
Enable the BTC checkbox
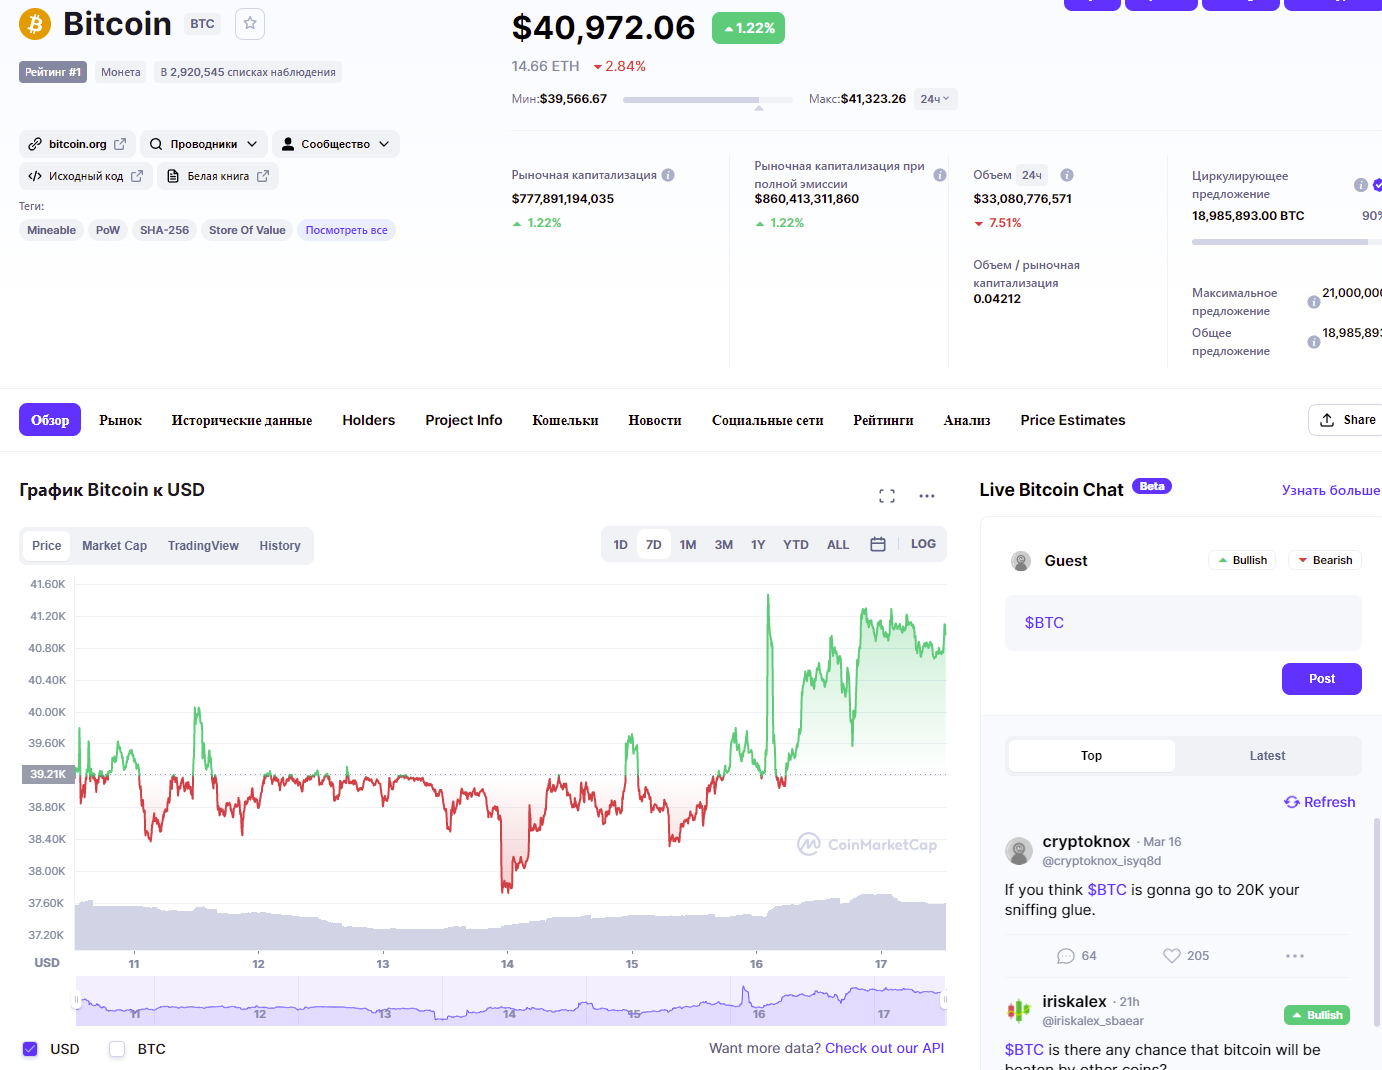[x=117, y=1049]
